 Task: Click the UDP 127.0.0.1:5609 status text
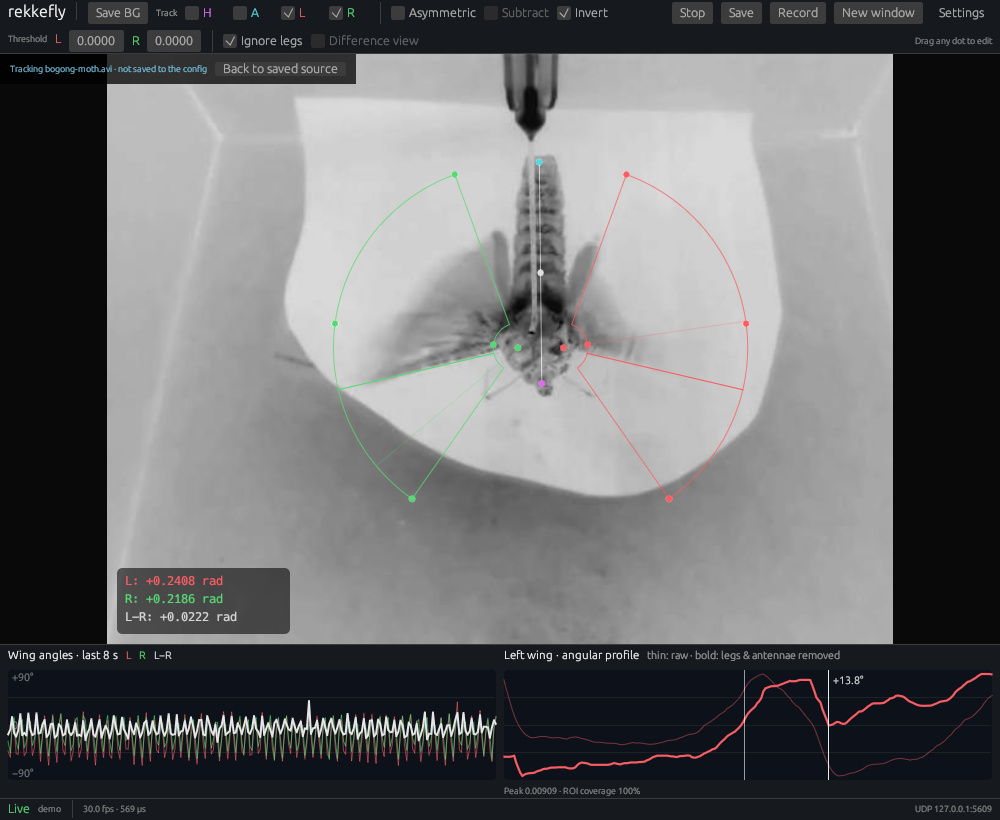click(x=953, y=809)
